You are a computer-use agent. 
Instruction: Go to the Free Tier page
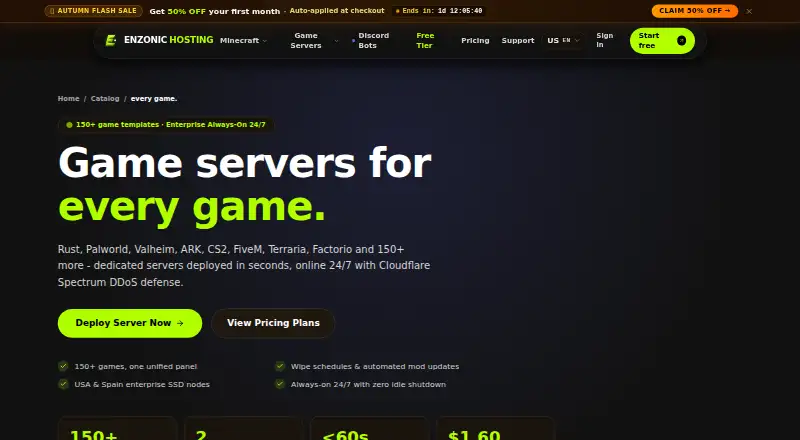[425, 41]
